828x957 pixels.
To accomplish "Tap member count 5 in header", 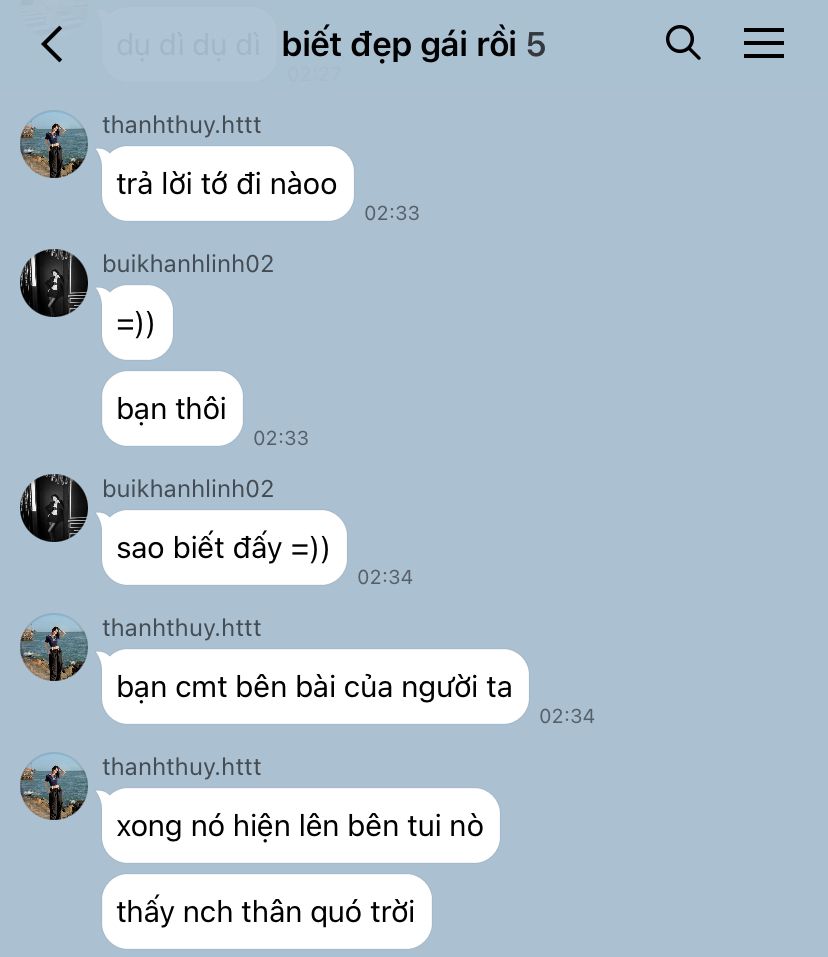I will click(x=536, y=45).
